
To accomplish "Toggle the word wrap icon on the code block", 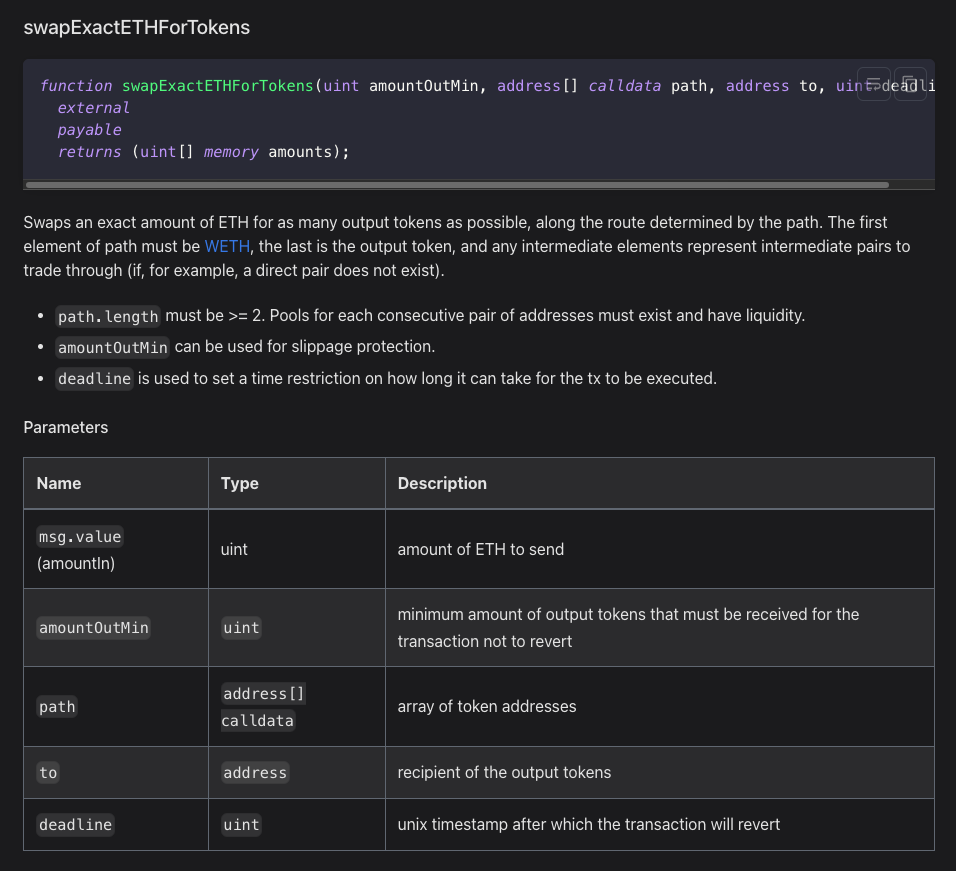I will [873, 85].
